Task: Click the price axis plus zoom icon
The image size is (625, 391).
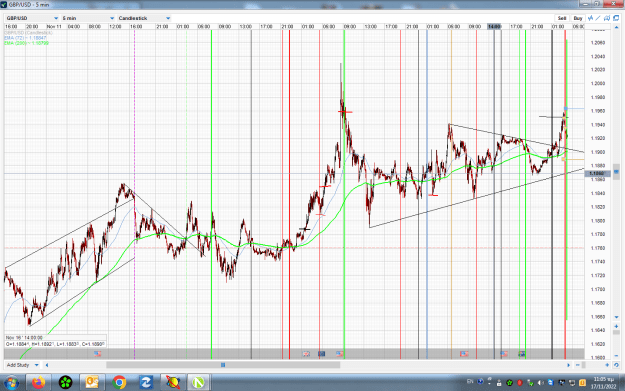Action: pyautogui.click(x=616, y=326)
